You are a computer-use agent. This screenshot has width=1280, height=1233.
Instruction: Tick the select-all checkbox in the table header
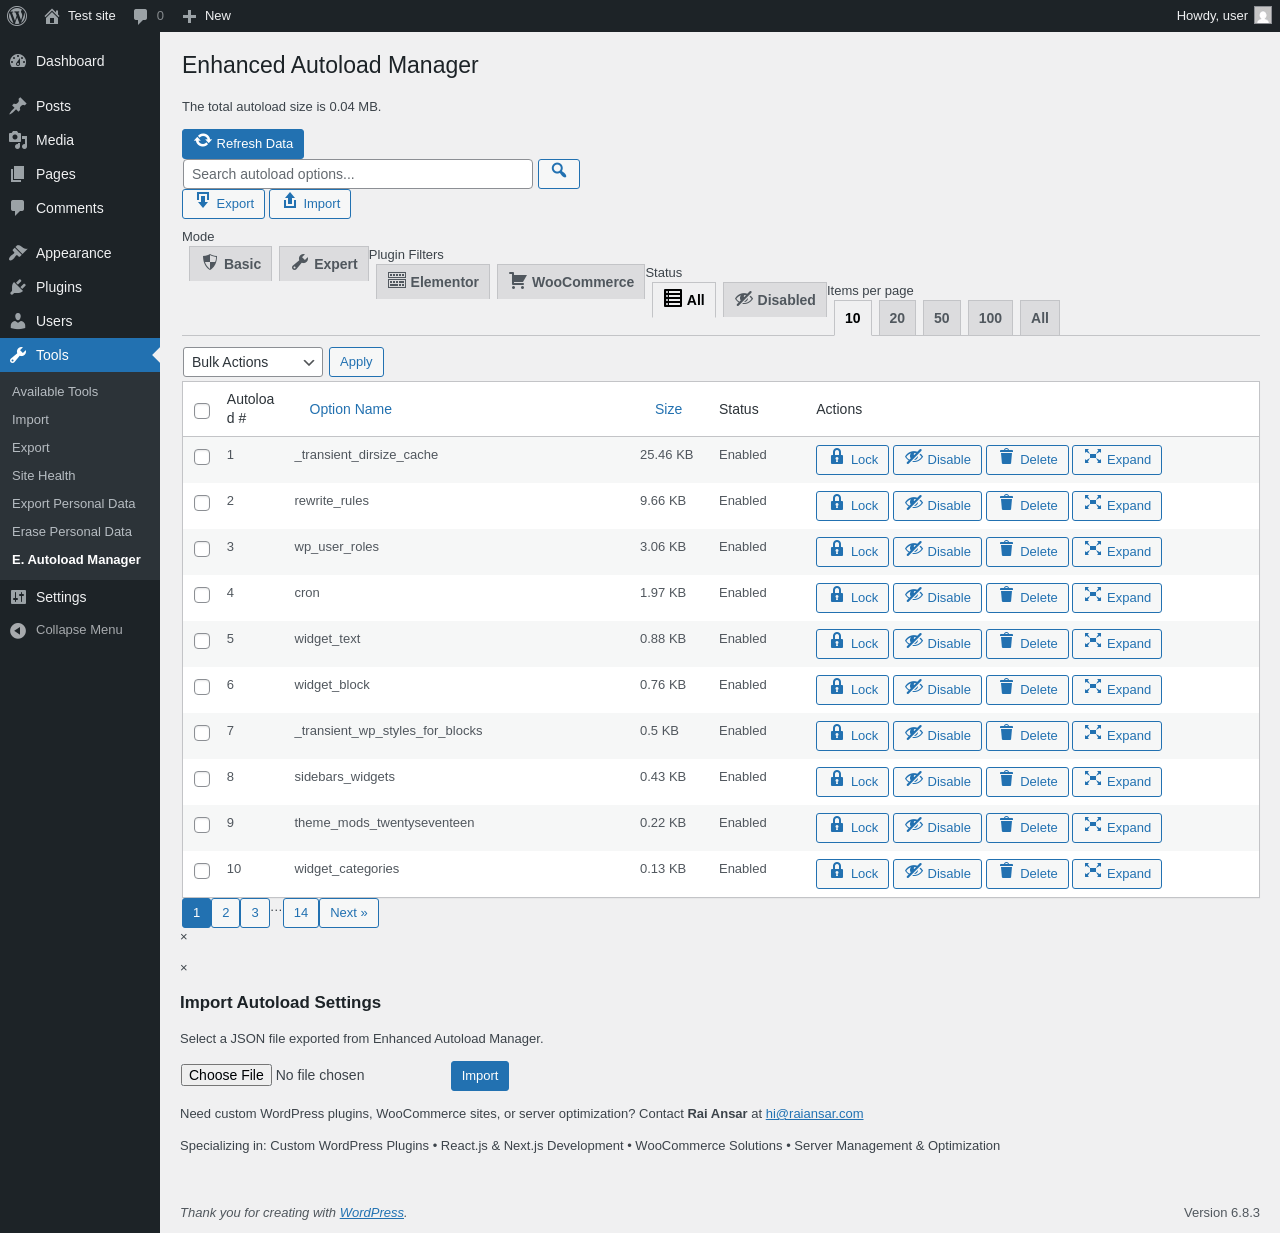202,411
